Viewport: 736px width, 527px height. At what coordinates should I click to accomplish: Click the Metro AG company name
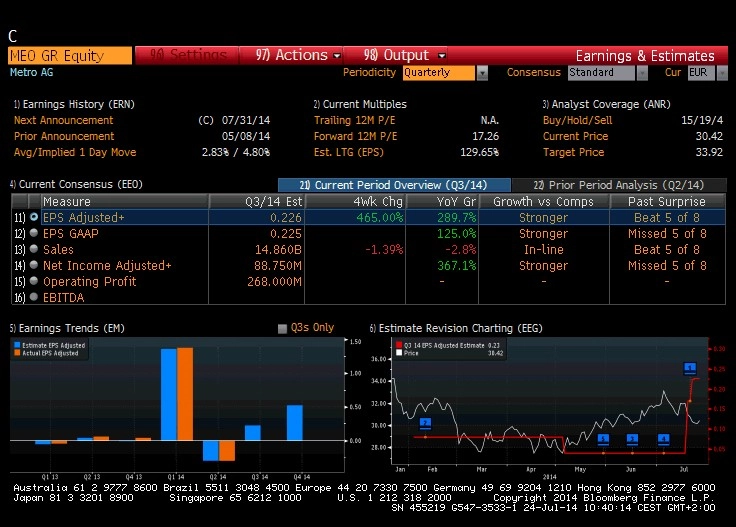pos(31,72)
